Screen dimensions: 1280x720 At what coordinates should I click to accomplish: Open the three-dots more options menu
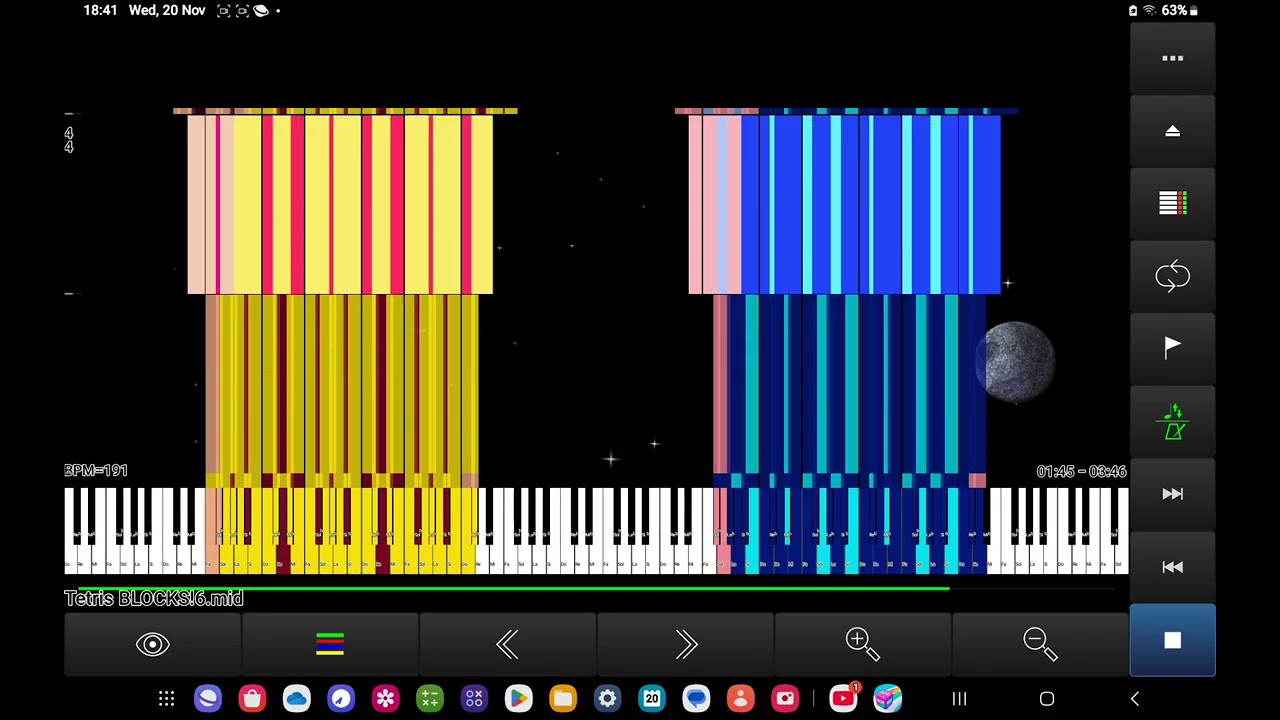1172,59
